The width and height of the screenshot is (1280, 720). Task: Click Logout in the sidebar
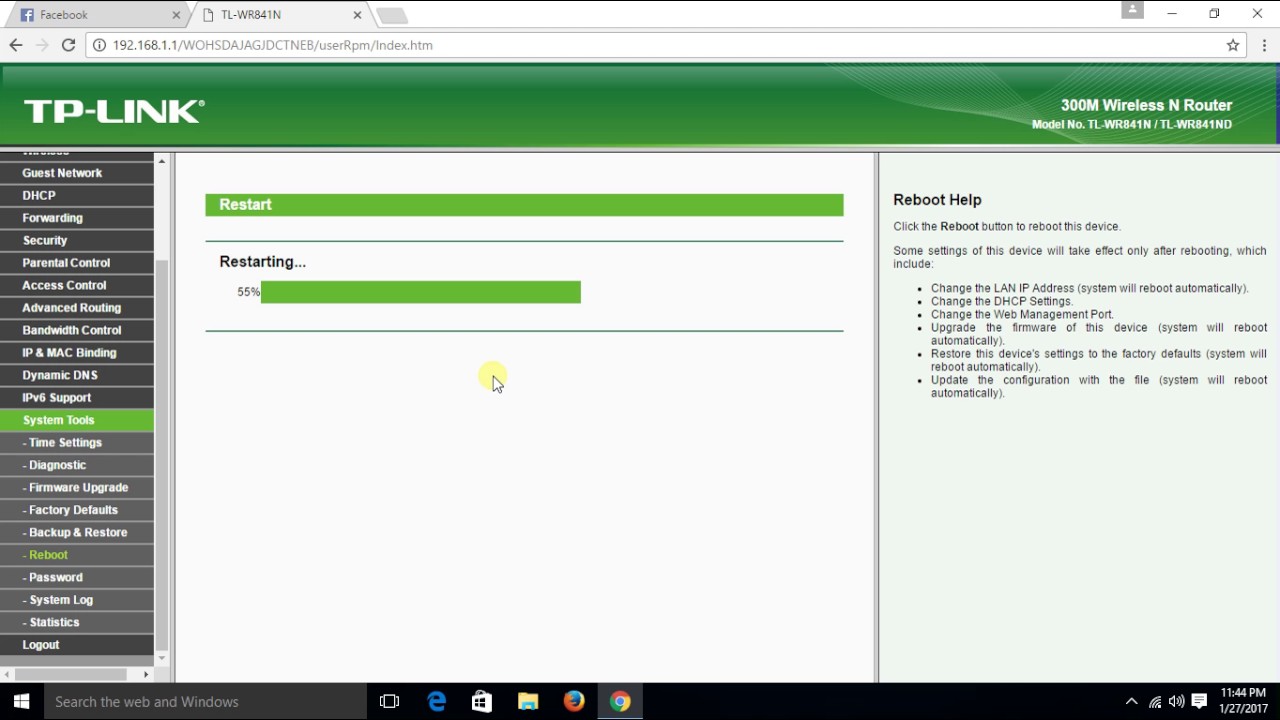[77, 645]
